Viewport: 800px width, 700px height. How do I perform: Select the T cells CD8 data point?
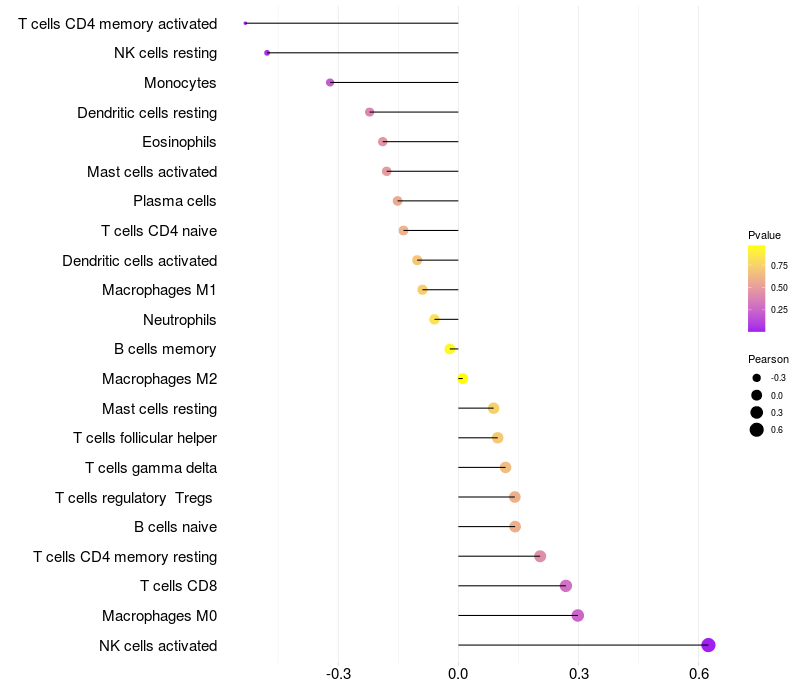(x=566, y=586)
